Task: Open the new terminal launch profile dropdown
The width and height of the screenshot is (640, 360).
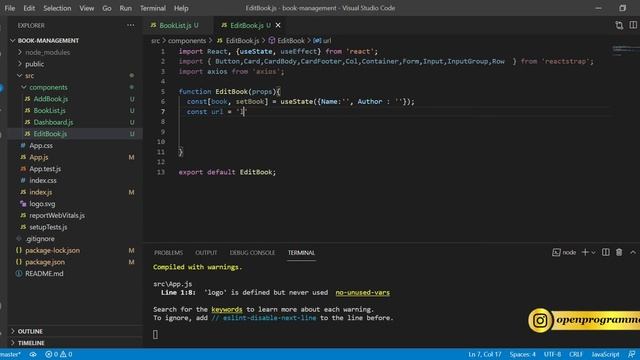Action: (593, 253)
